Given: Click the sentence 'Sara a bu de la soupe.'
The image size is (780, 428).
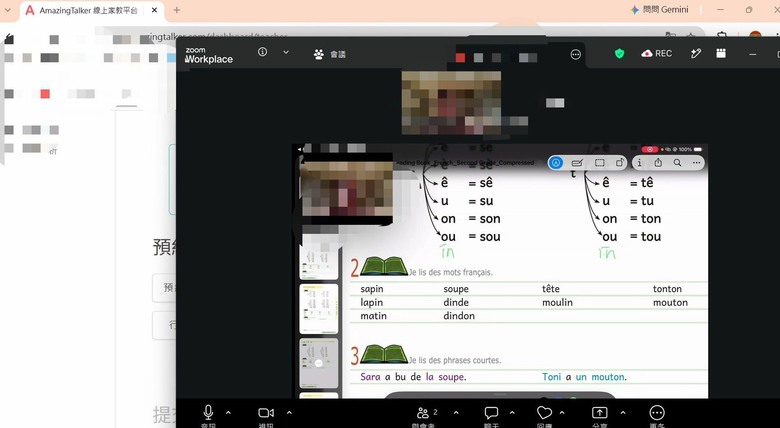Looking at the screenshot, I should click(x=413, y=377).
